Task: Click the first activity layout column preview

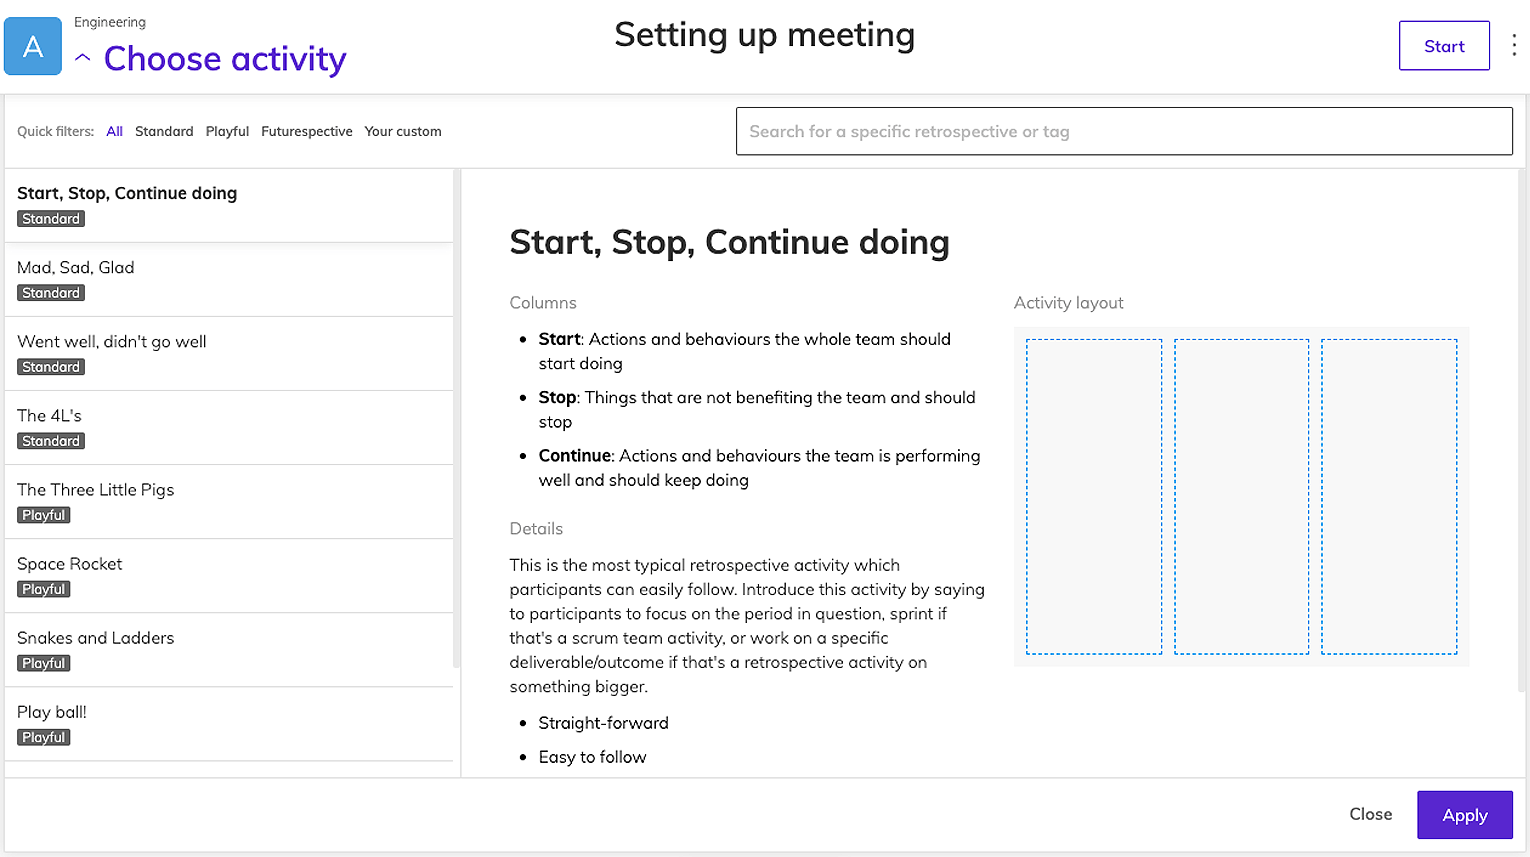Action: [x=1094, y=496]
